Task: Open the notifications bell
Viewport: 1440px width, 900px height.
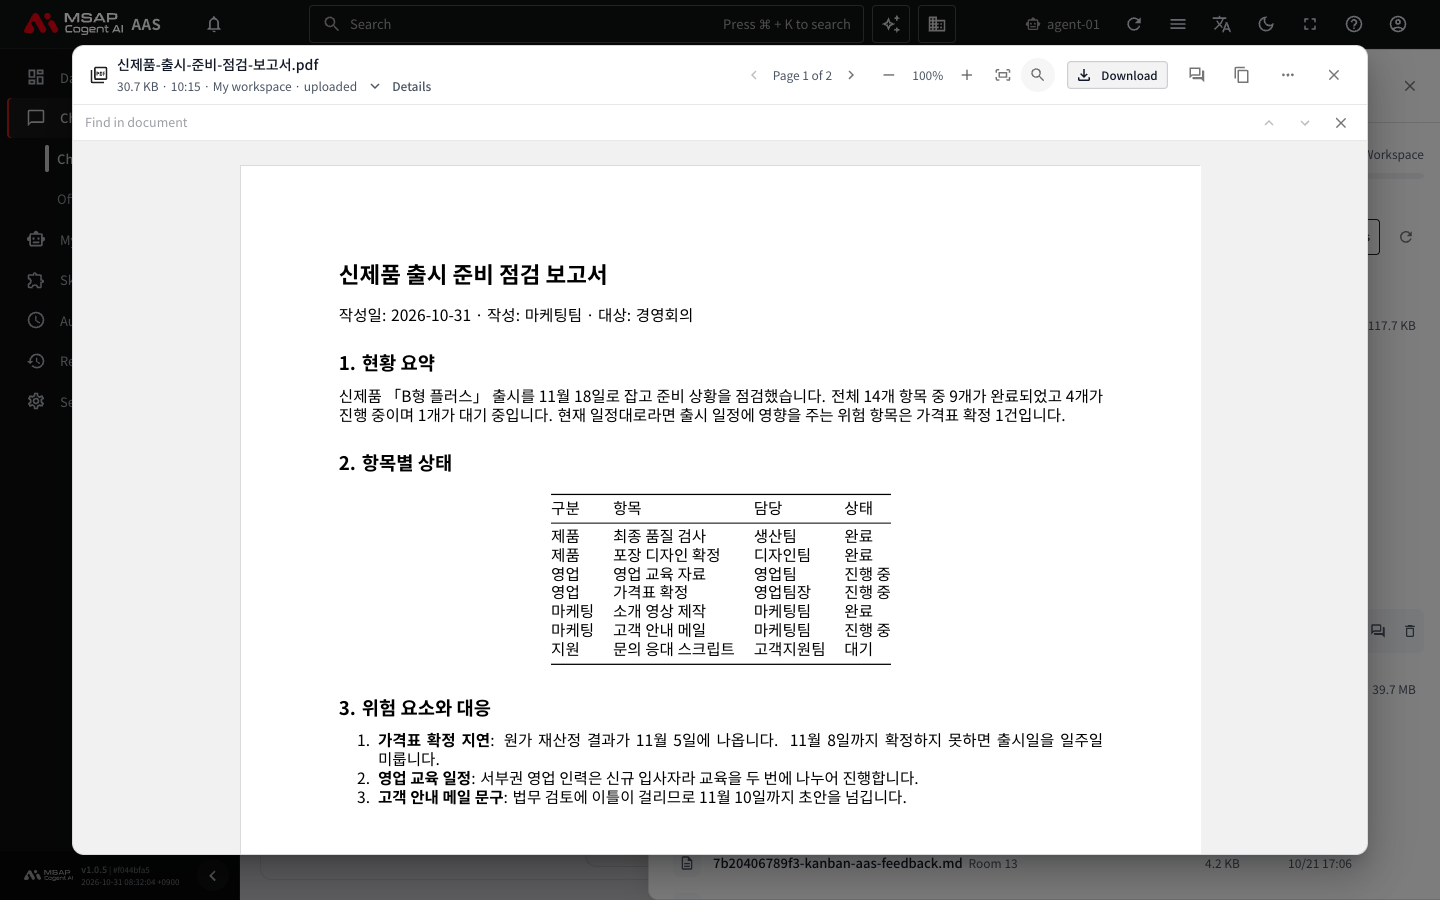Action: click(213, 24)
